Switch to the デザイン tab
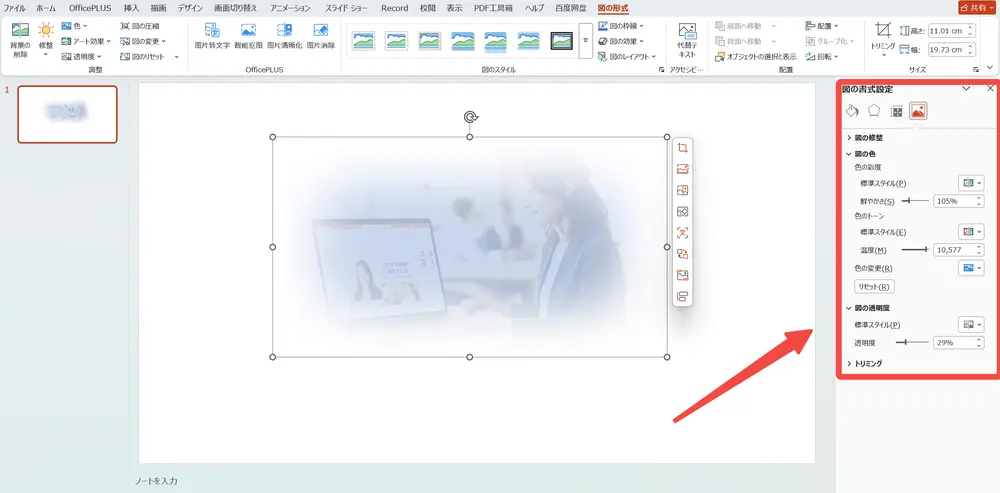 point(190,8)
